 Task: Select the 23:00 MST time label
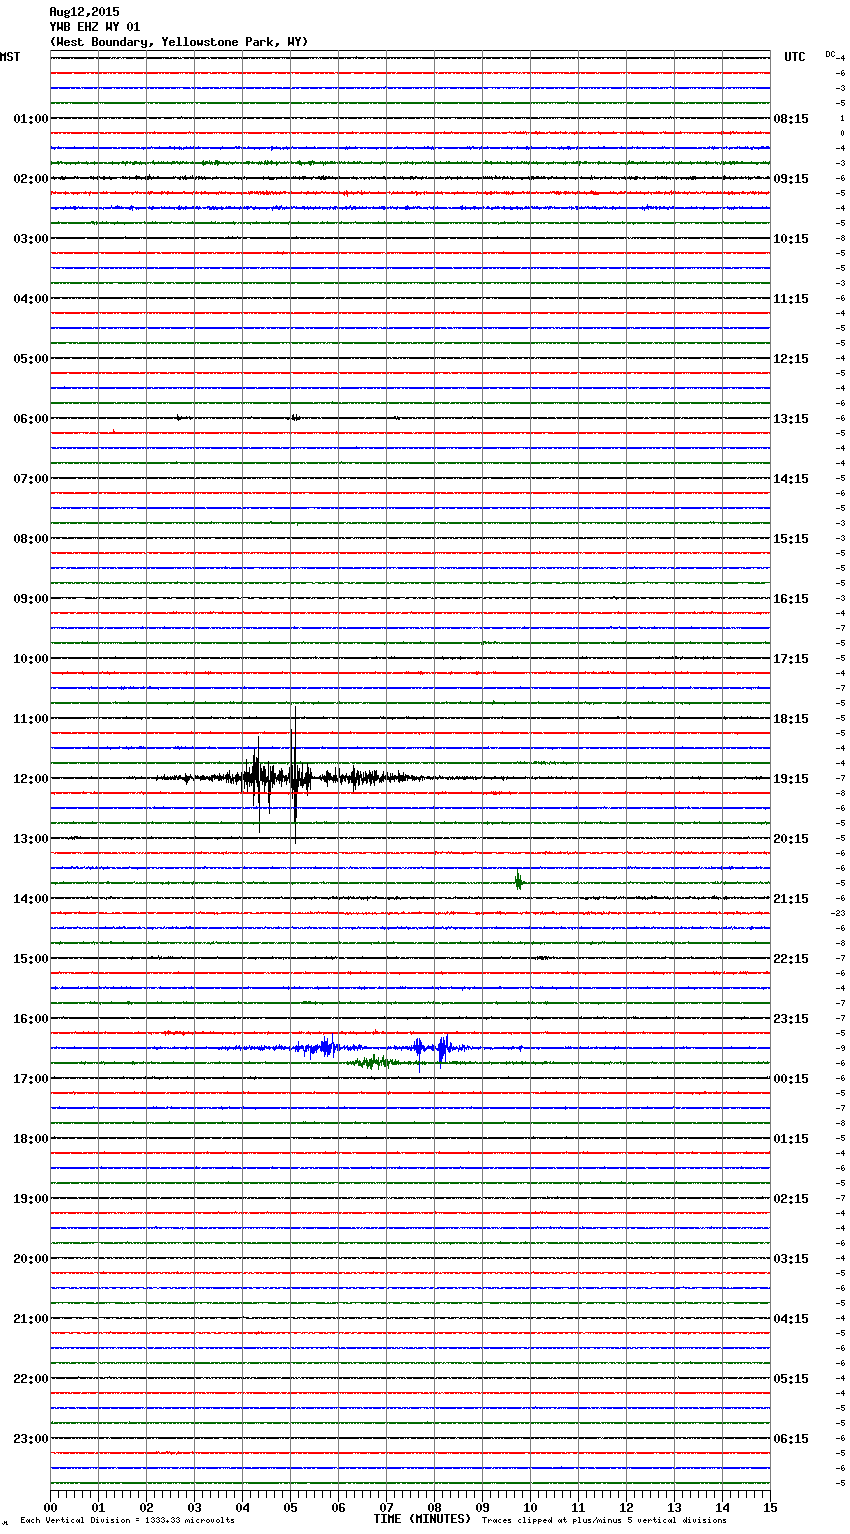(x=30, y=1439)
